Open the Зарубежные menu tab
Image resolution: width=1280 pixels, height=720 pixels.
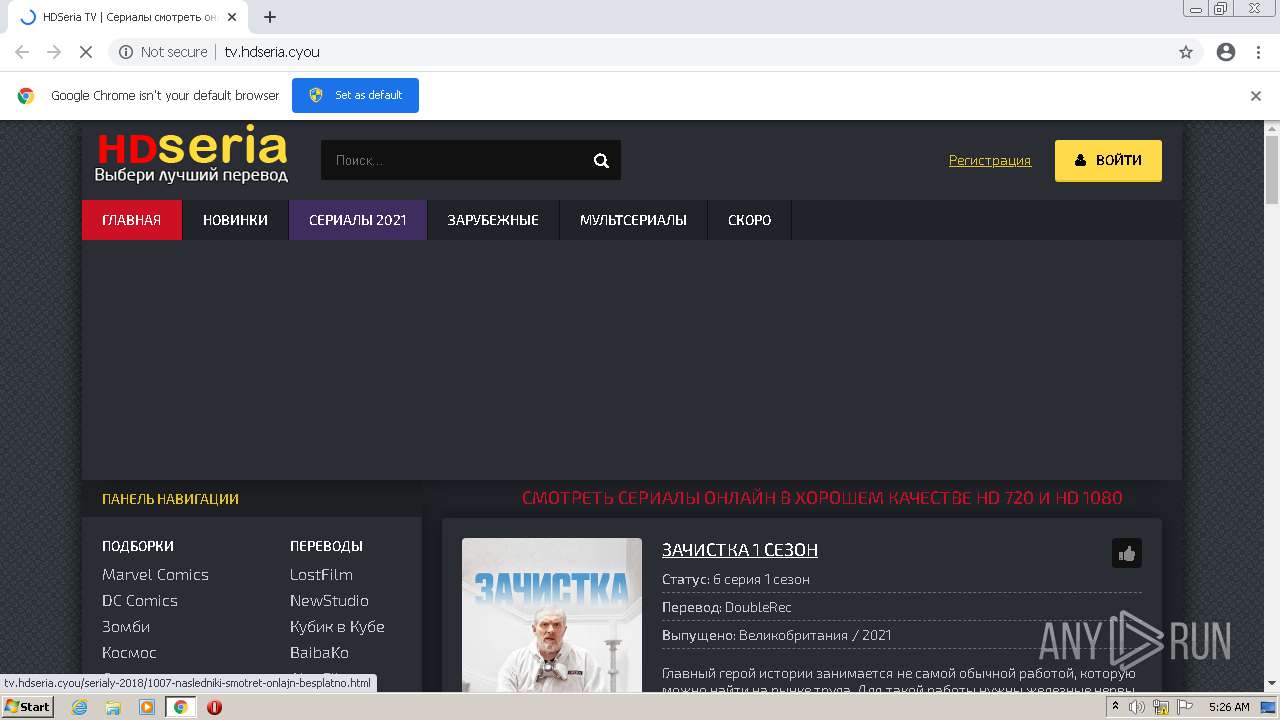point(493,220)
